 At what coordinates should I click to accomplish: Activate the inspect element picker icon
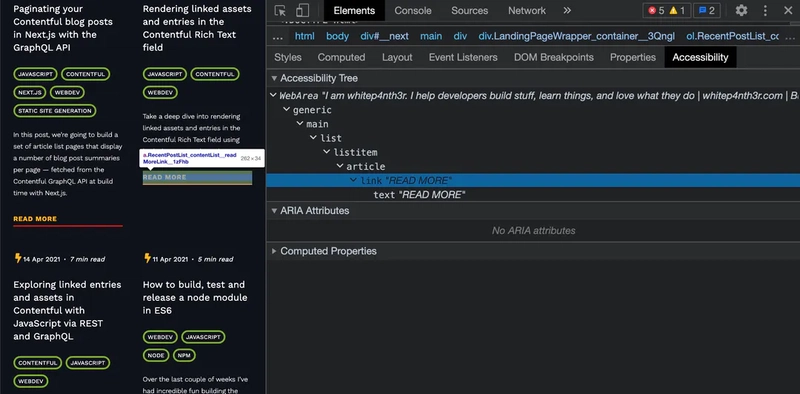[280, 10]
